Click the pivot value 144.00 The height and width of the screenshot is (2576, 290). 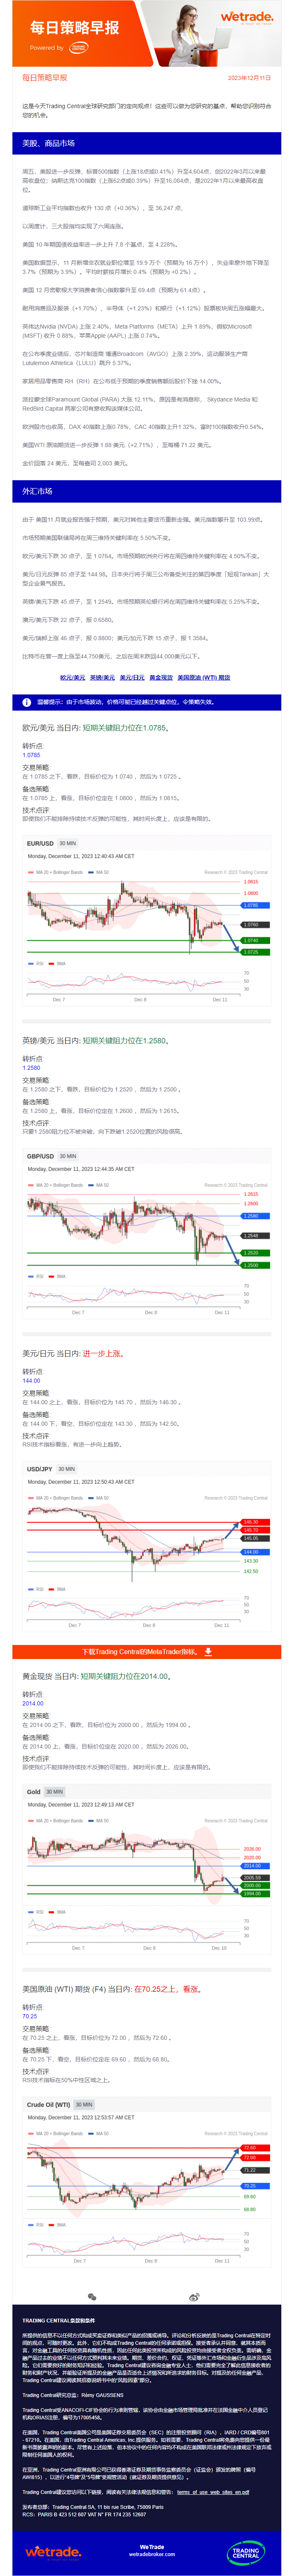(32, 1381)
